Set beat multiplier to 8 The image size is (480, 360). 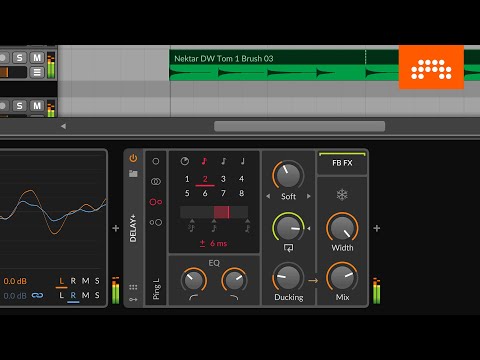241,193
